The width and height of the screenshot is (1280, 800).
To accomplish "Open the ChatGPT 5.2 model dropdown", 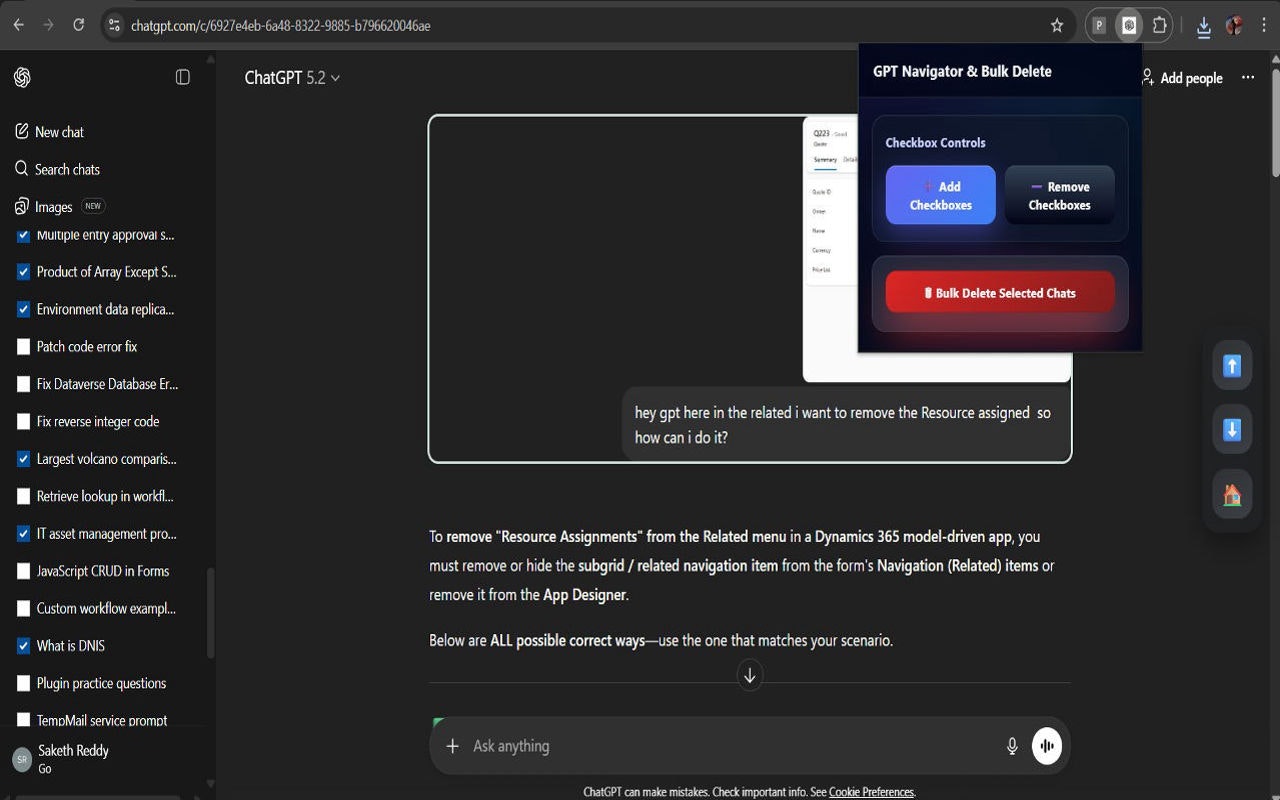I will [291, 77].
